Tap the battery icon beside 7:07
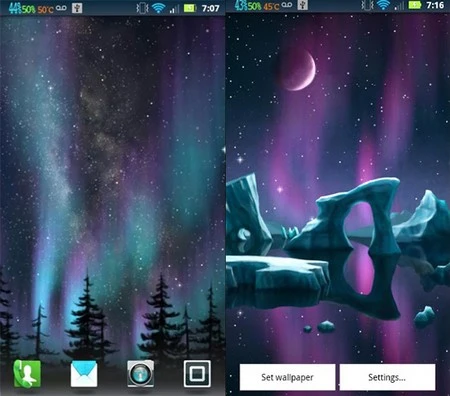The image size is (450, 396). pos(190,8)
